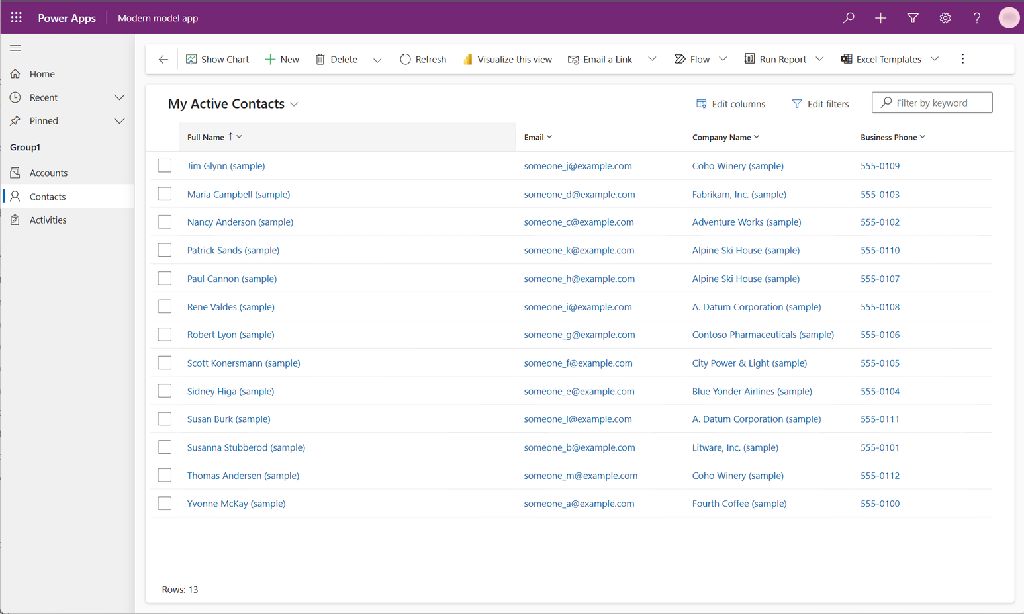1024x614 pixels.
Task: Open more commands vertical ellipsis
Action: click(963, 60)
